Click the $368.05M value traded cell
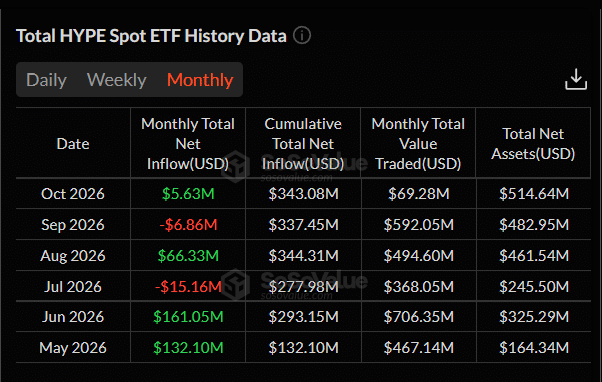The width and height of the screenshot is (602, 382). tap(418, 287)
